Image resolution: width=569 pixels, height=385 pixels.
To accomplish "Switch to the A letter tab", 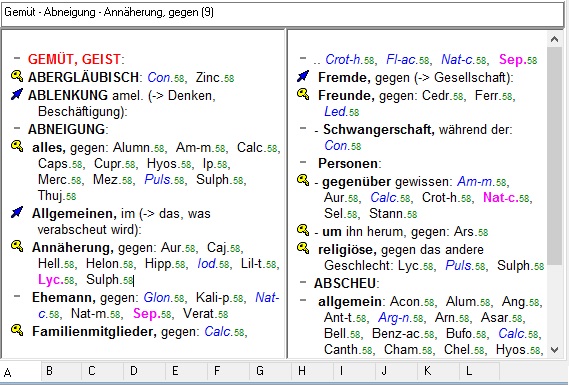I will click(21, 372).
